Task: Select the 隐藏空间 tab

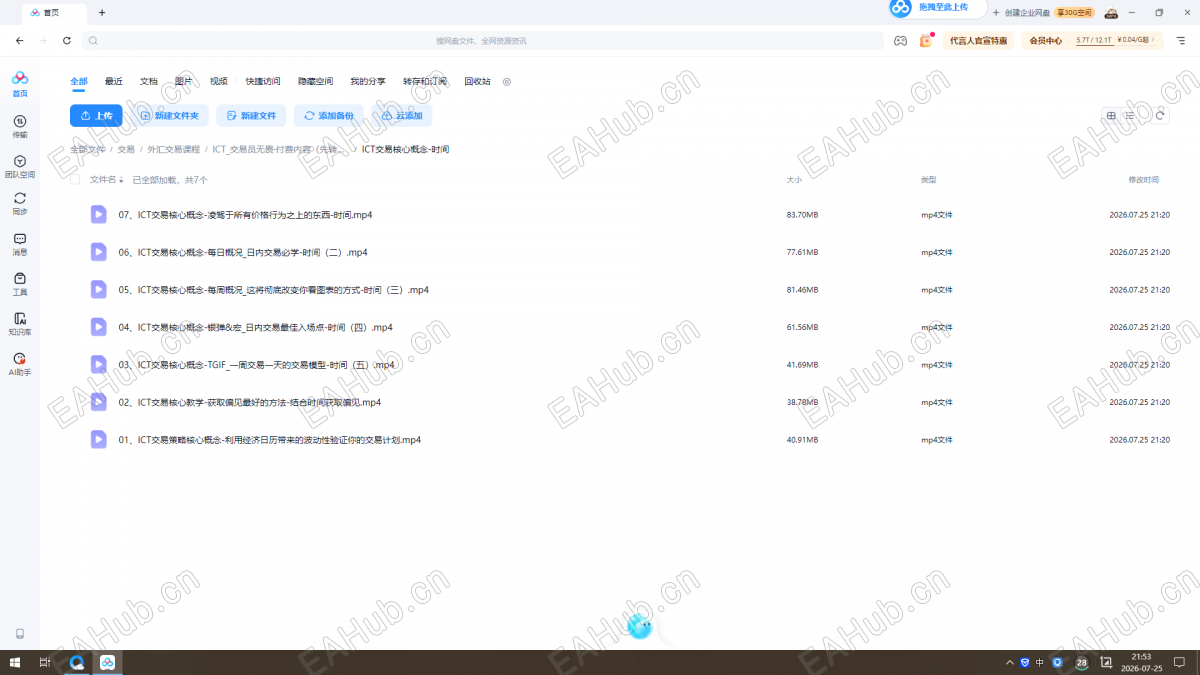Action: (x=315, y=81)
